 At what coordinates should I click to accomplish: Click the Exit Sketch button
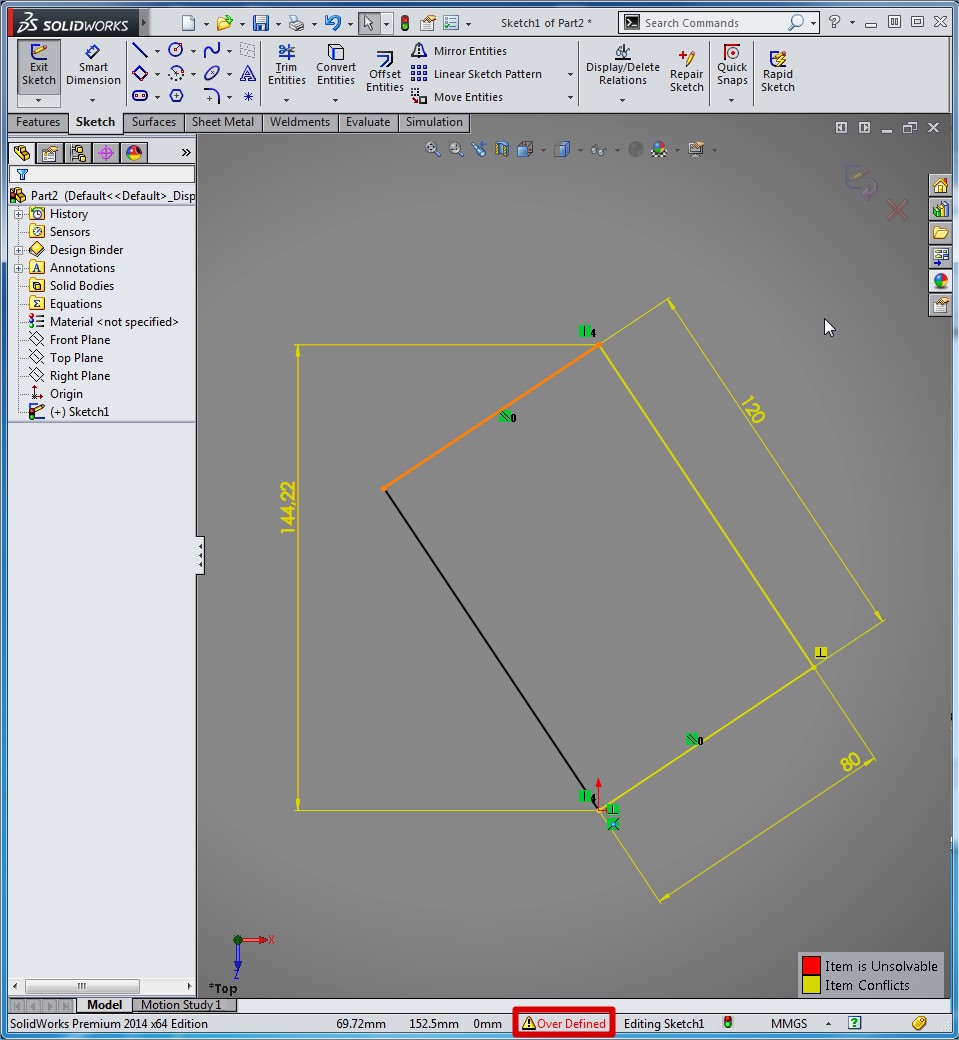pos(39,66)
